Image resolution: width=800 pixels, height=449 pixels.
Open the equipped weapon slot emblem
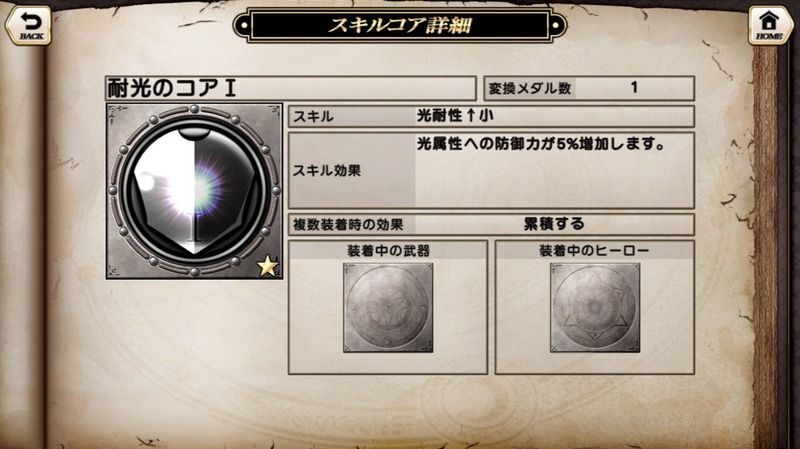tap(388, 308)
